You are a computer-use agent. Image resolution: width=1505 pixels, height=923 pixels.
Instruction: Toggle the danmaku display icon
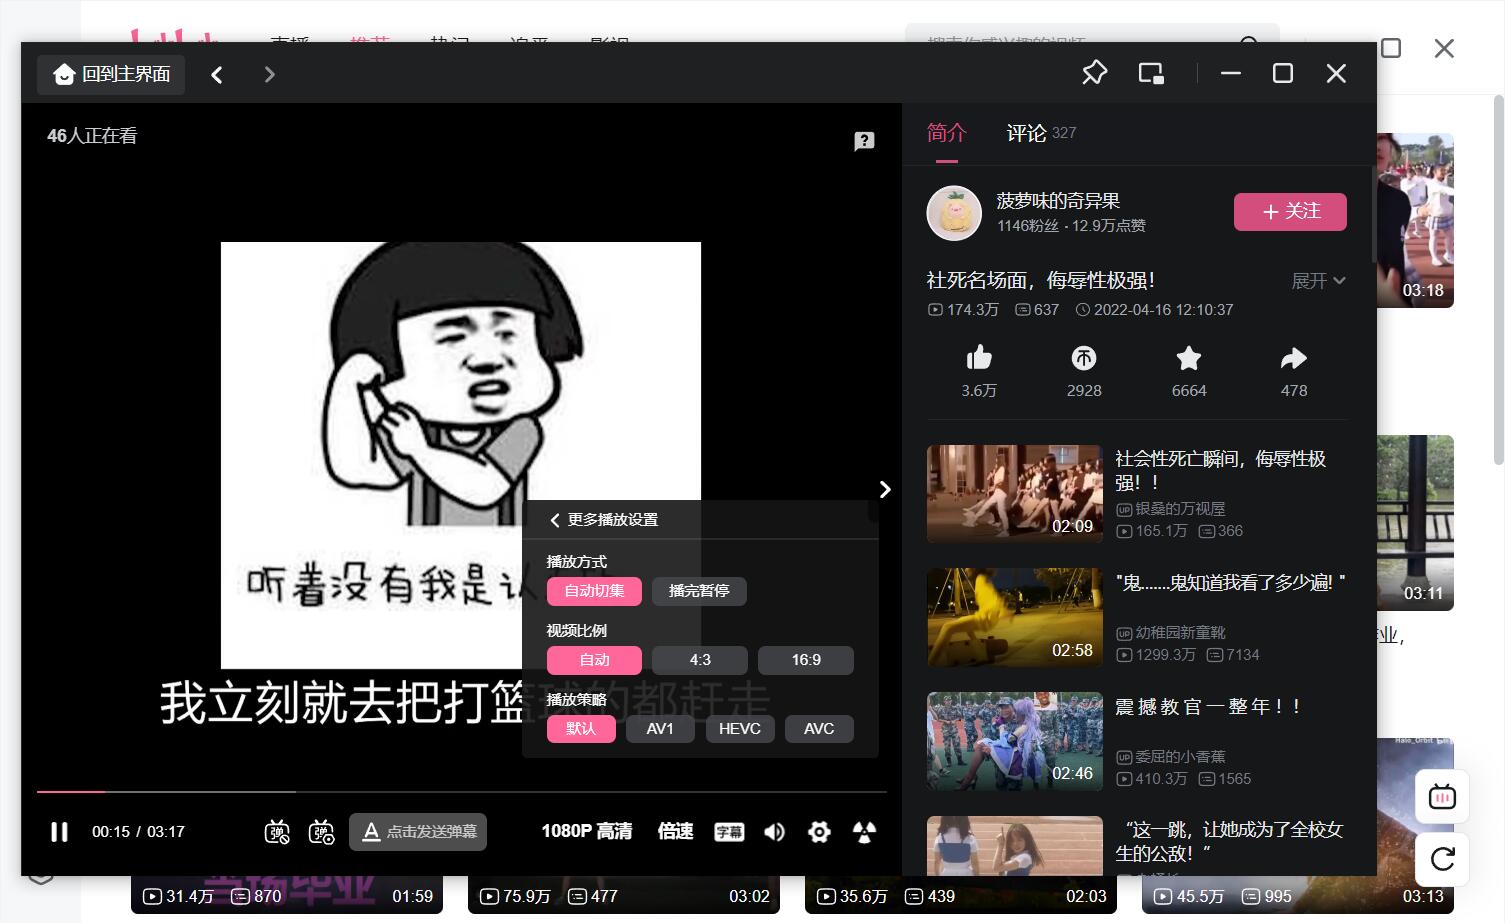click(277, 832)
